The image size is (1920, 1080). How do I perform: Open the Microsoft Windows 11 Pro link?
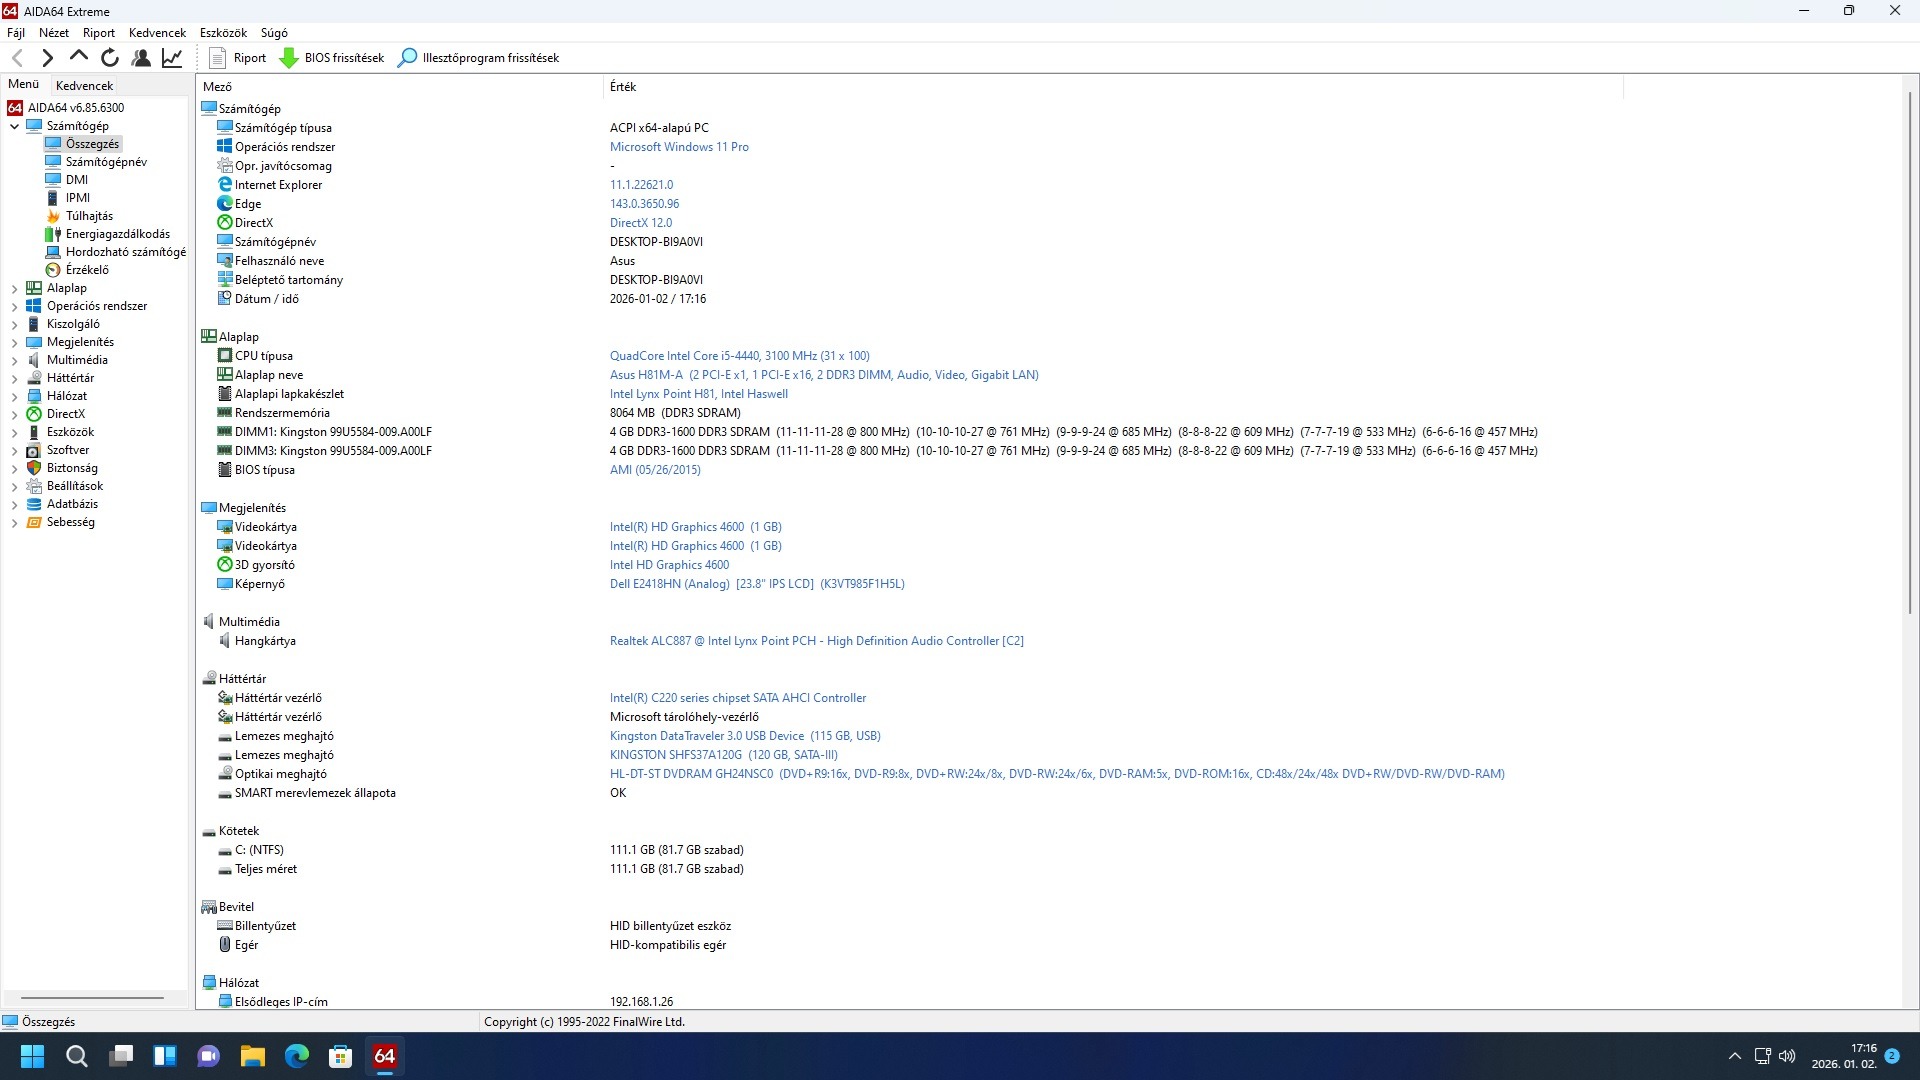coord(679,147)
